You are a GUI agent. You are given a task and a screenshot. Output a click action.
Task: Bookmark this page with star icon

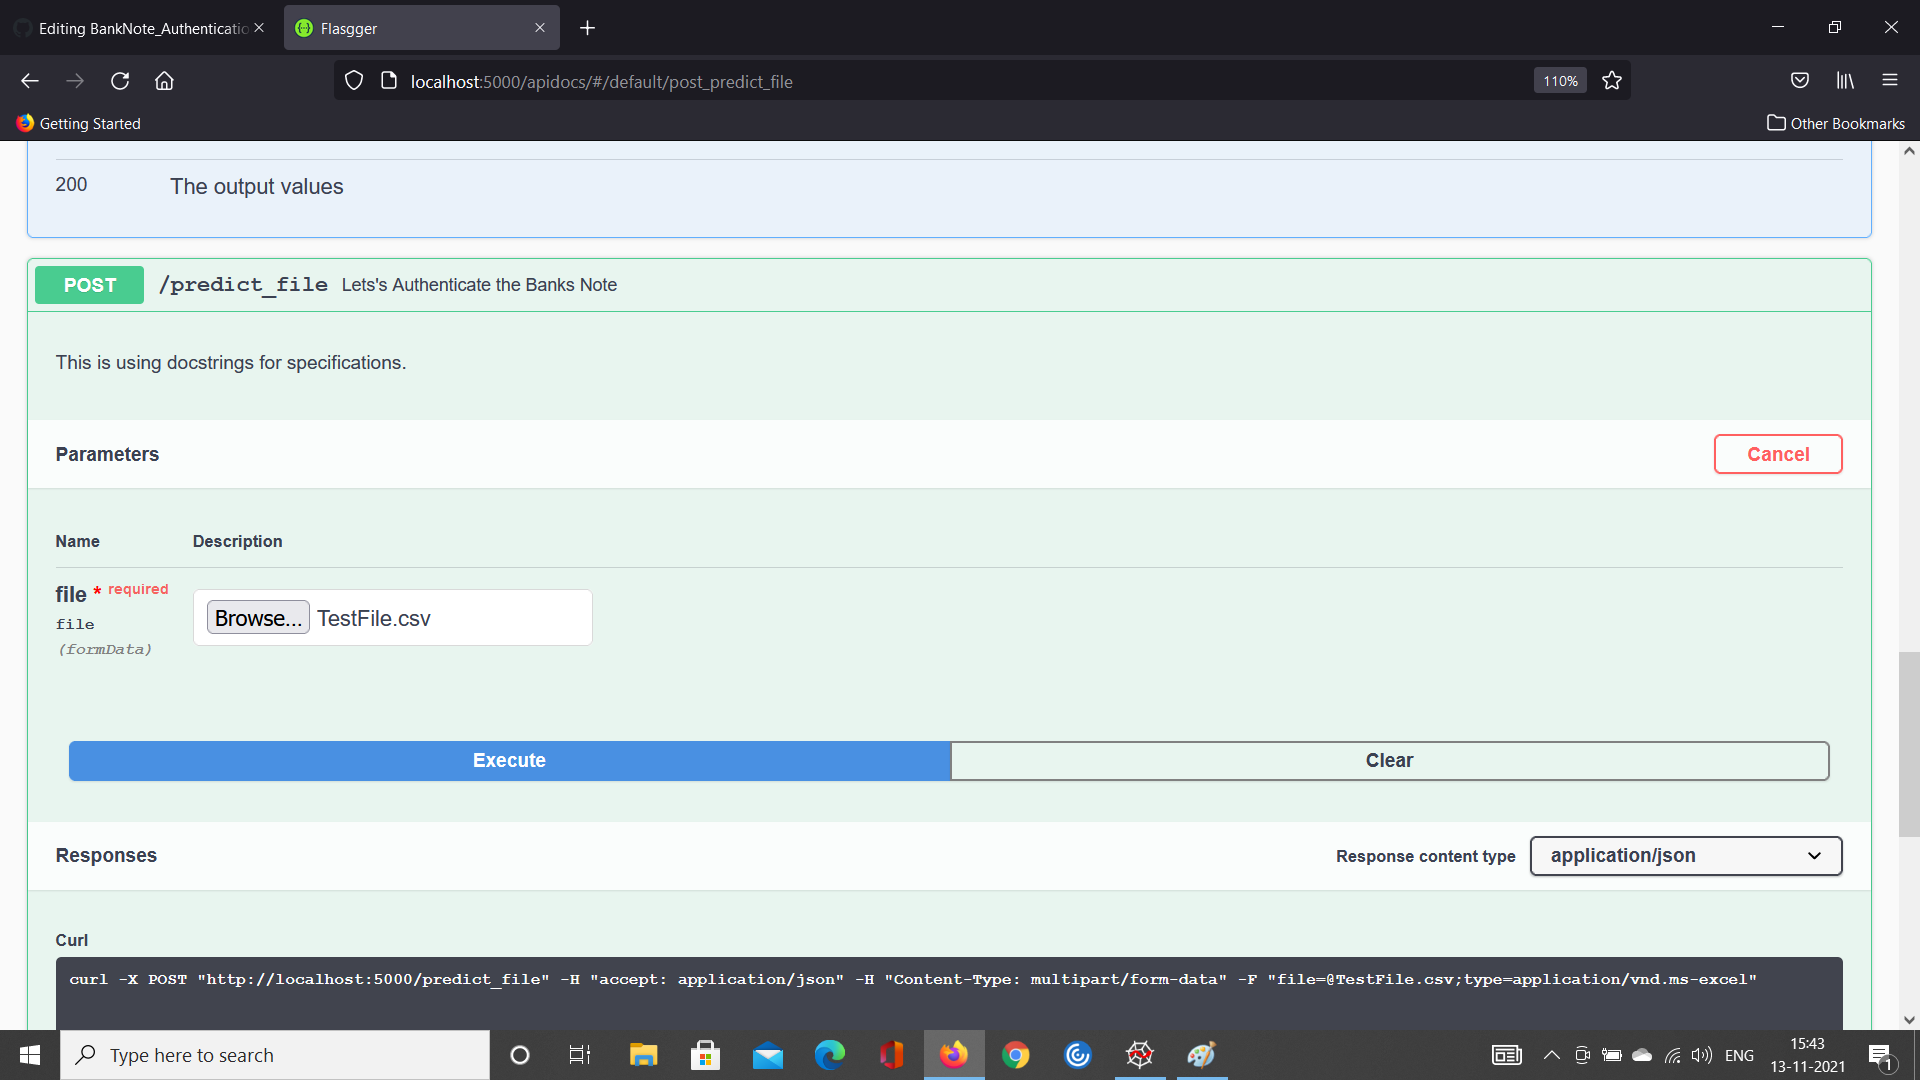pyautogui.click(x=1611, y=81)
